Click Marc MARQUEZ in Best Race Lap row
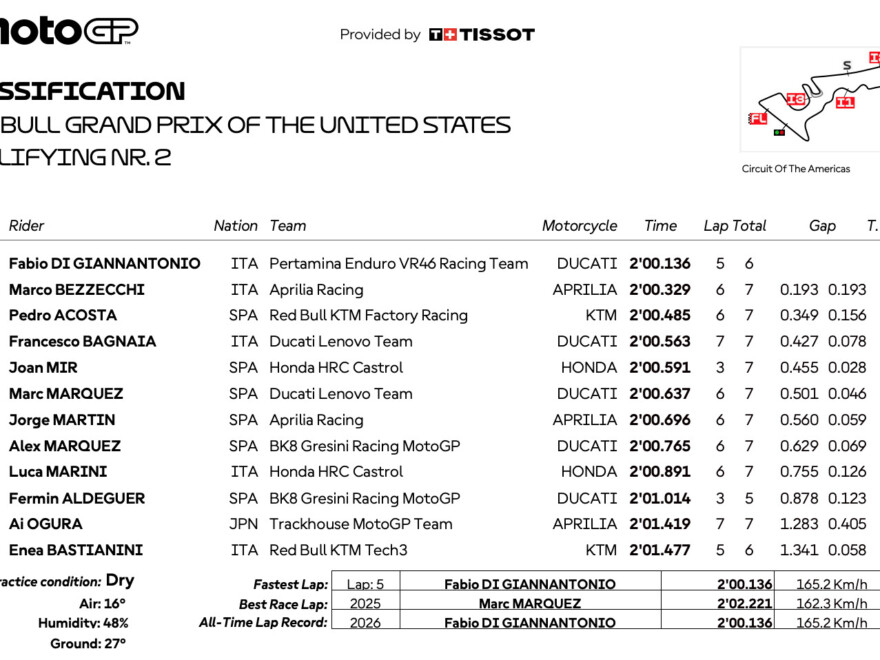 (x=529, y=604)
